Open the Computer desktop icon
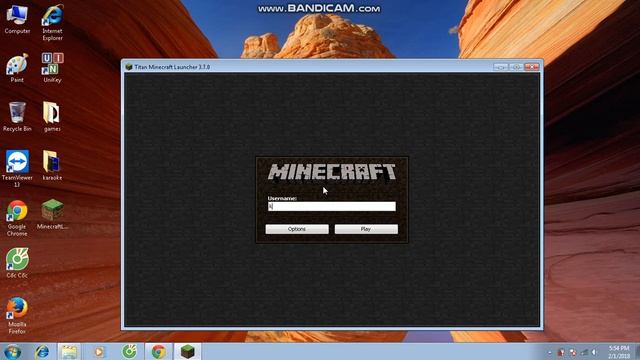This screenshot has height=360, width=640. click(17, 20)
